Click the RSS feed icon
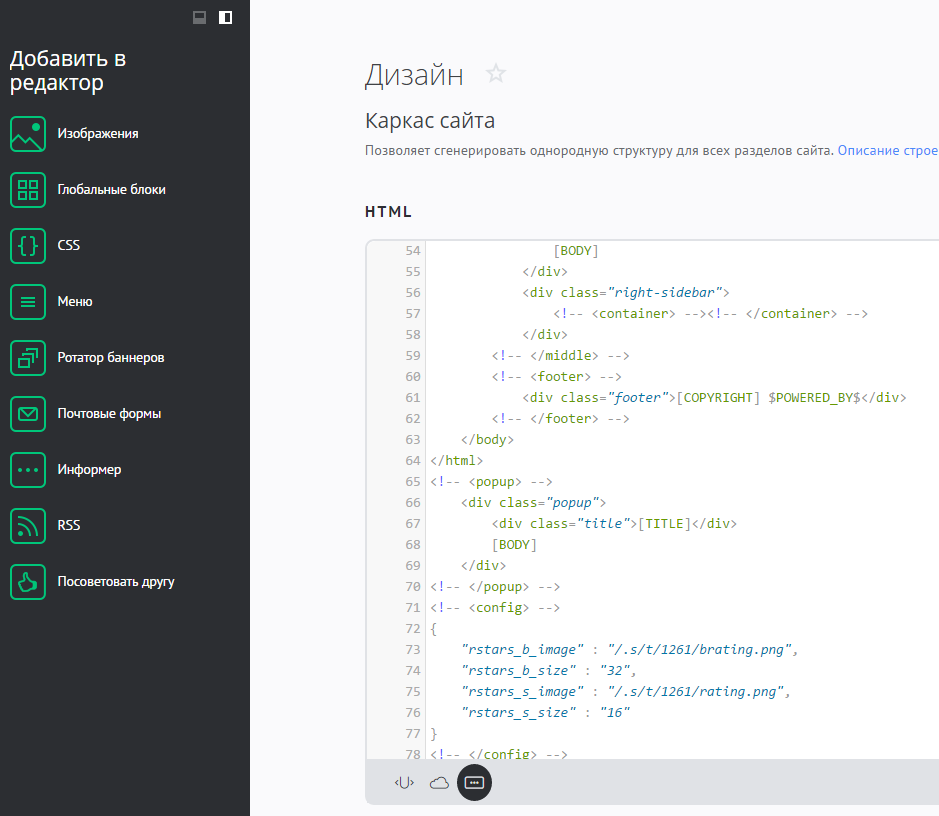Image resolution: width=939 pixels, height=816 pixels. (28, 526)
